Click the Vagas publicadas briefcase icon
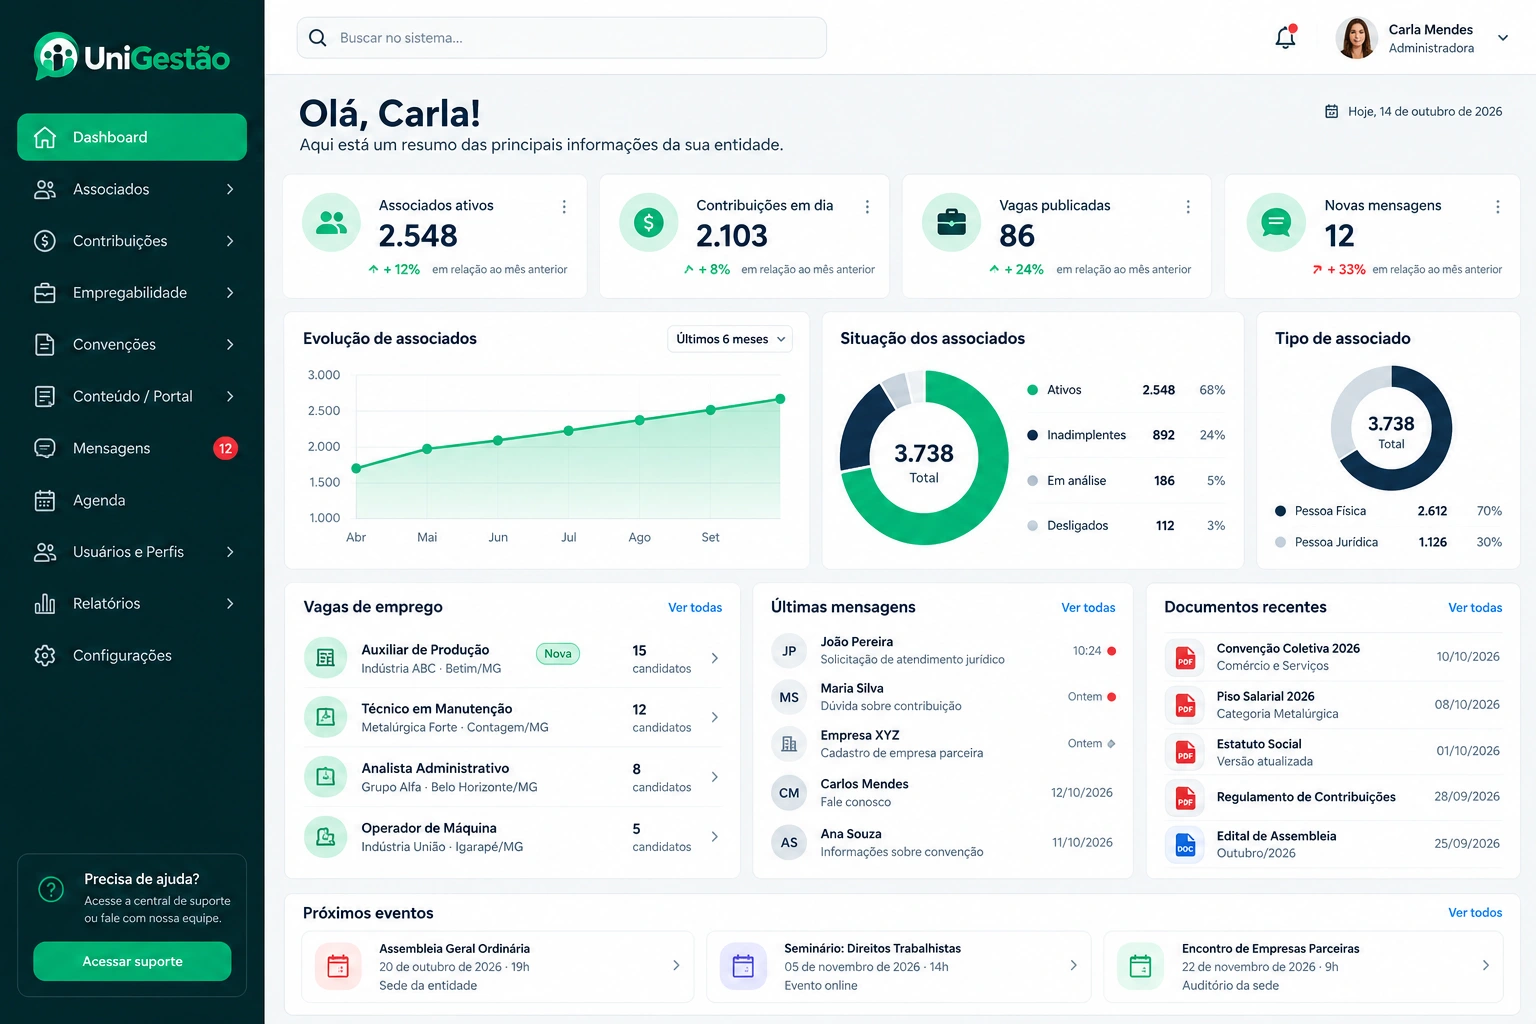1536x1024 pixels. 951,222
